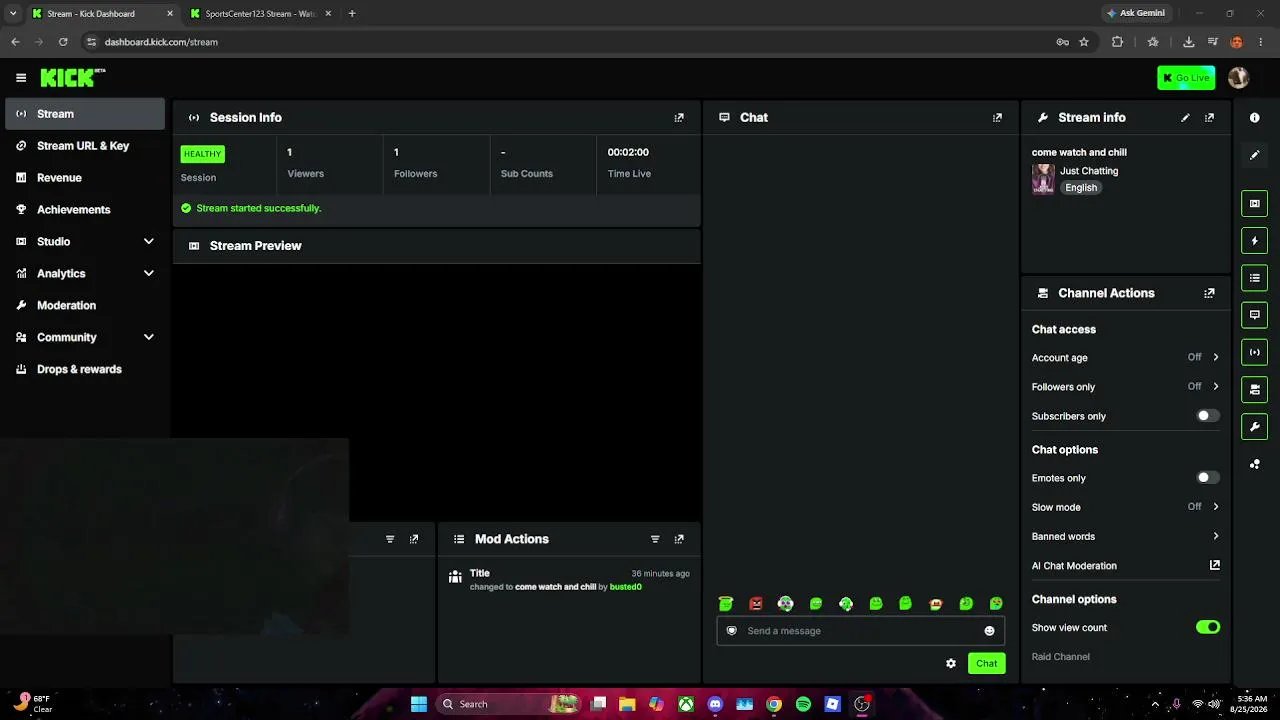Toggle the session info broadcast icon in right sidebar
Viewport: 1280px width, 720px height.
(x=1254, y=352)
